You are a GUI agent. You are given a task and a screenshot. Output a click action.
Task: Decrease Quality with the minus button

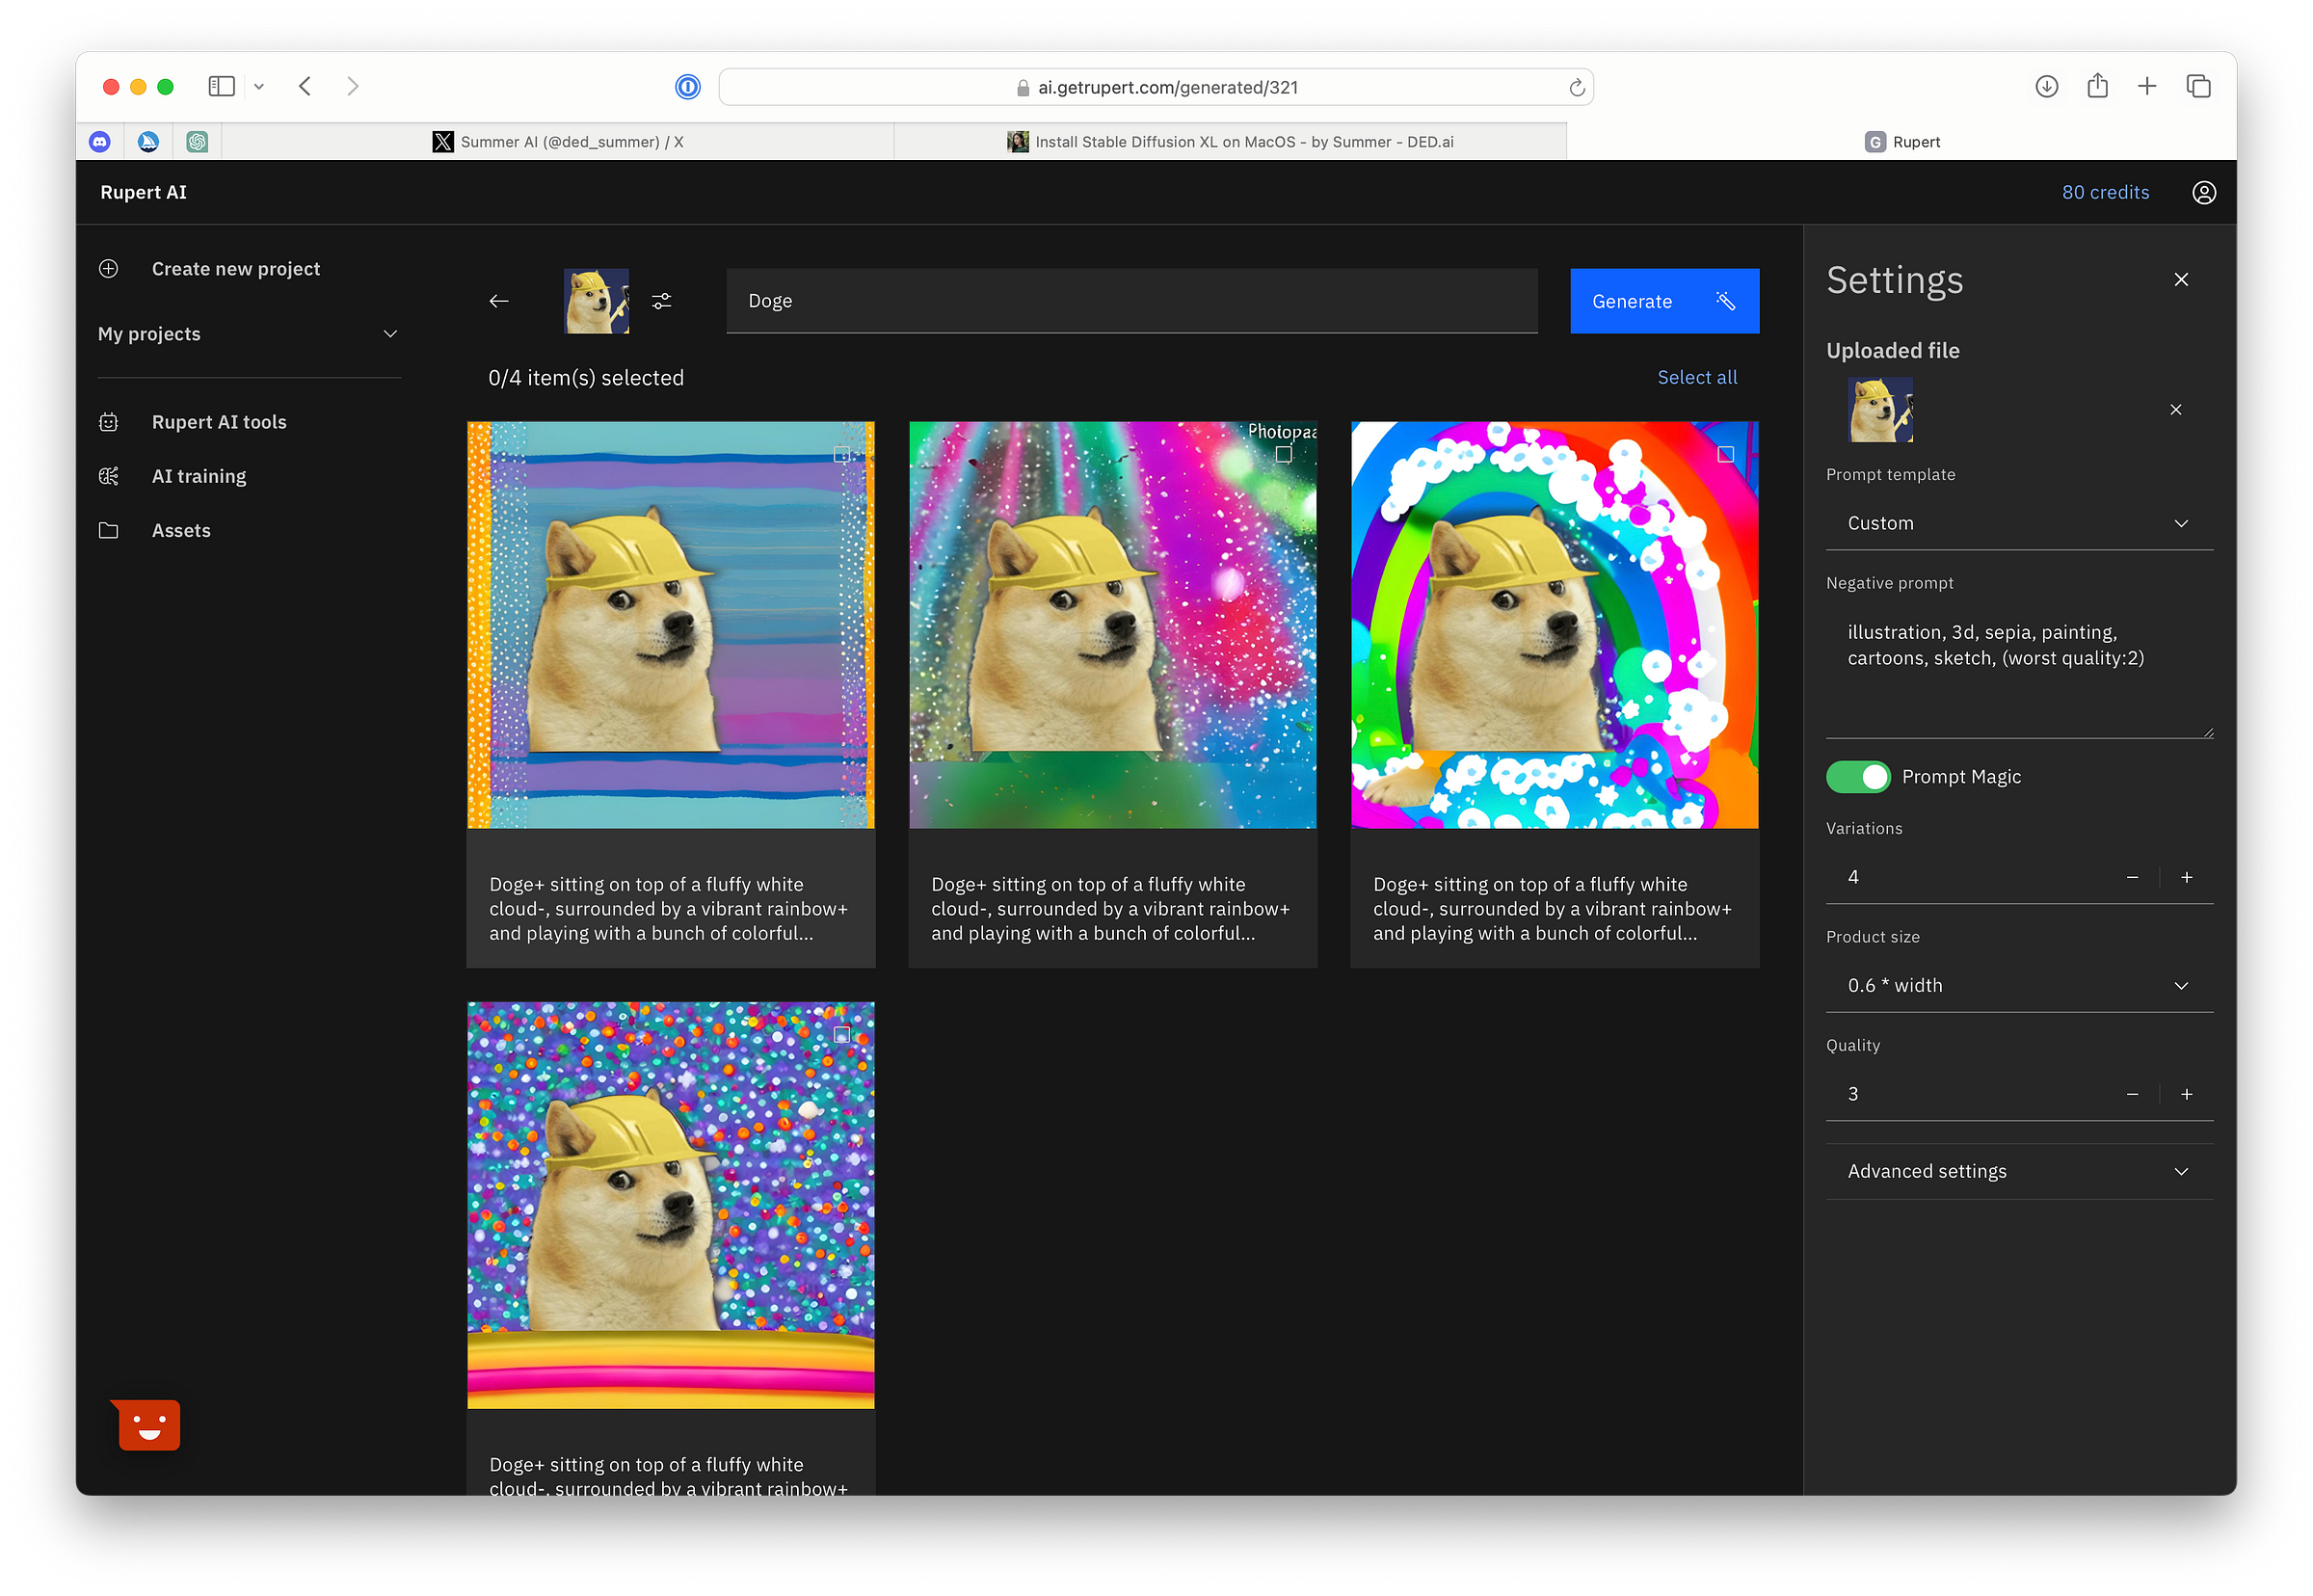[x=2132, y=1094]
